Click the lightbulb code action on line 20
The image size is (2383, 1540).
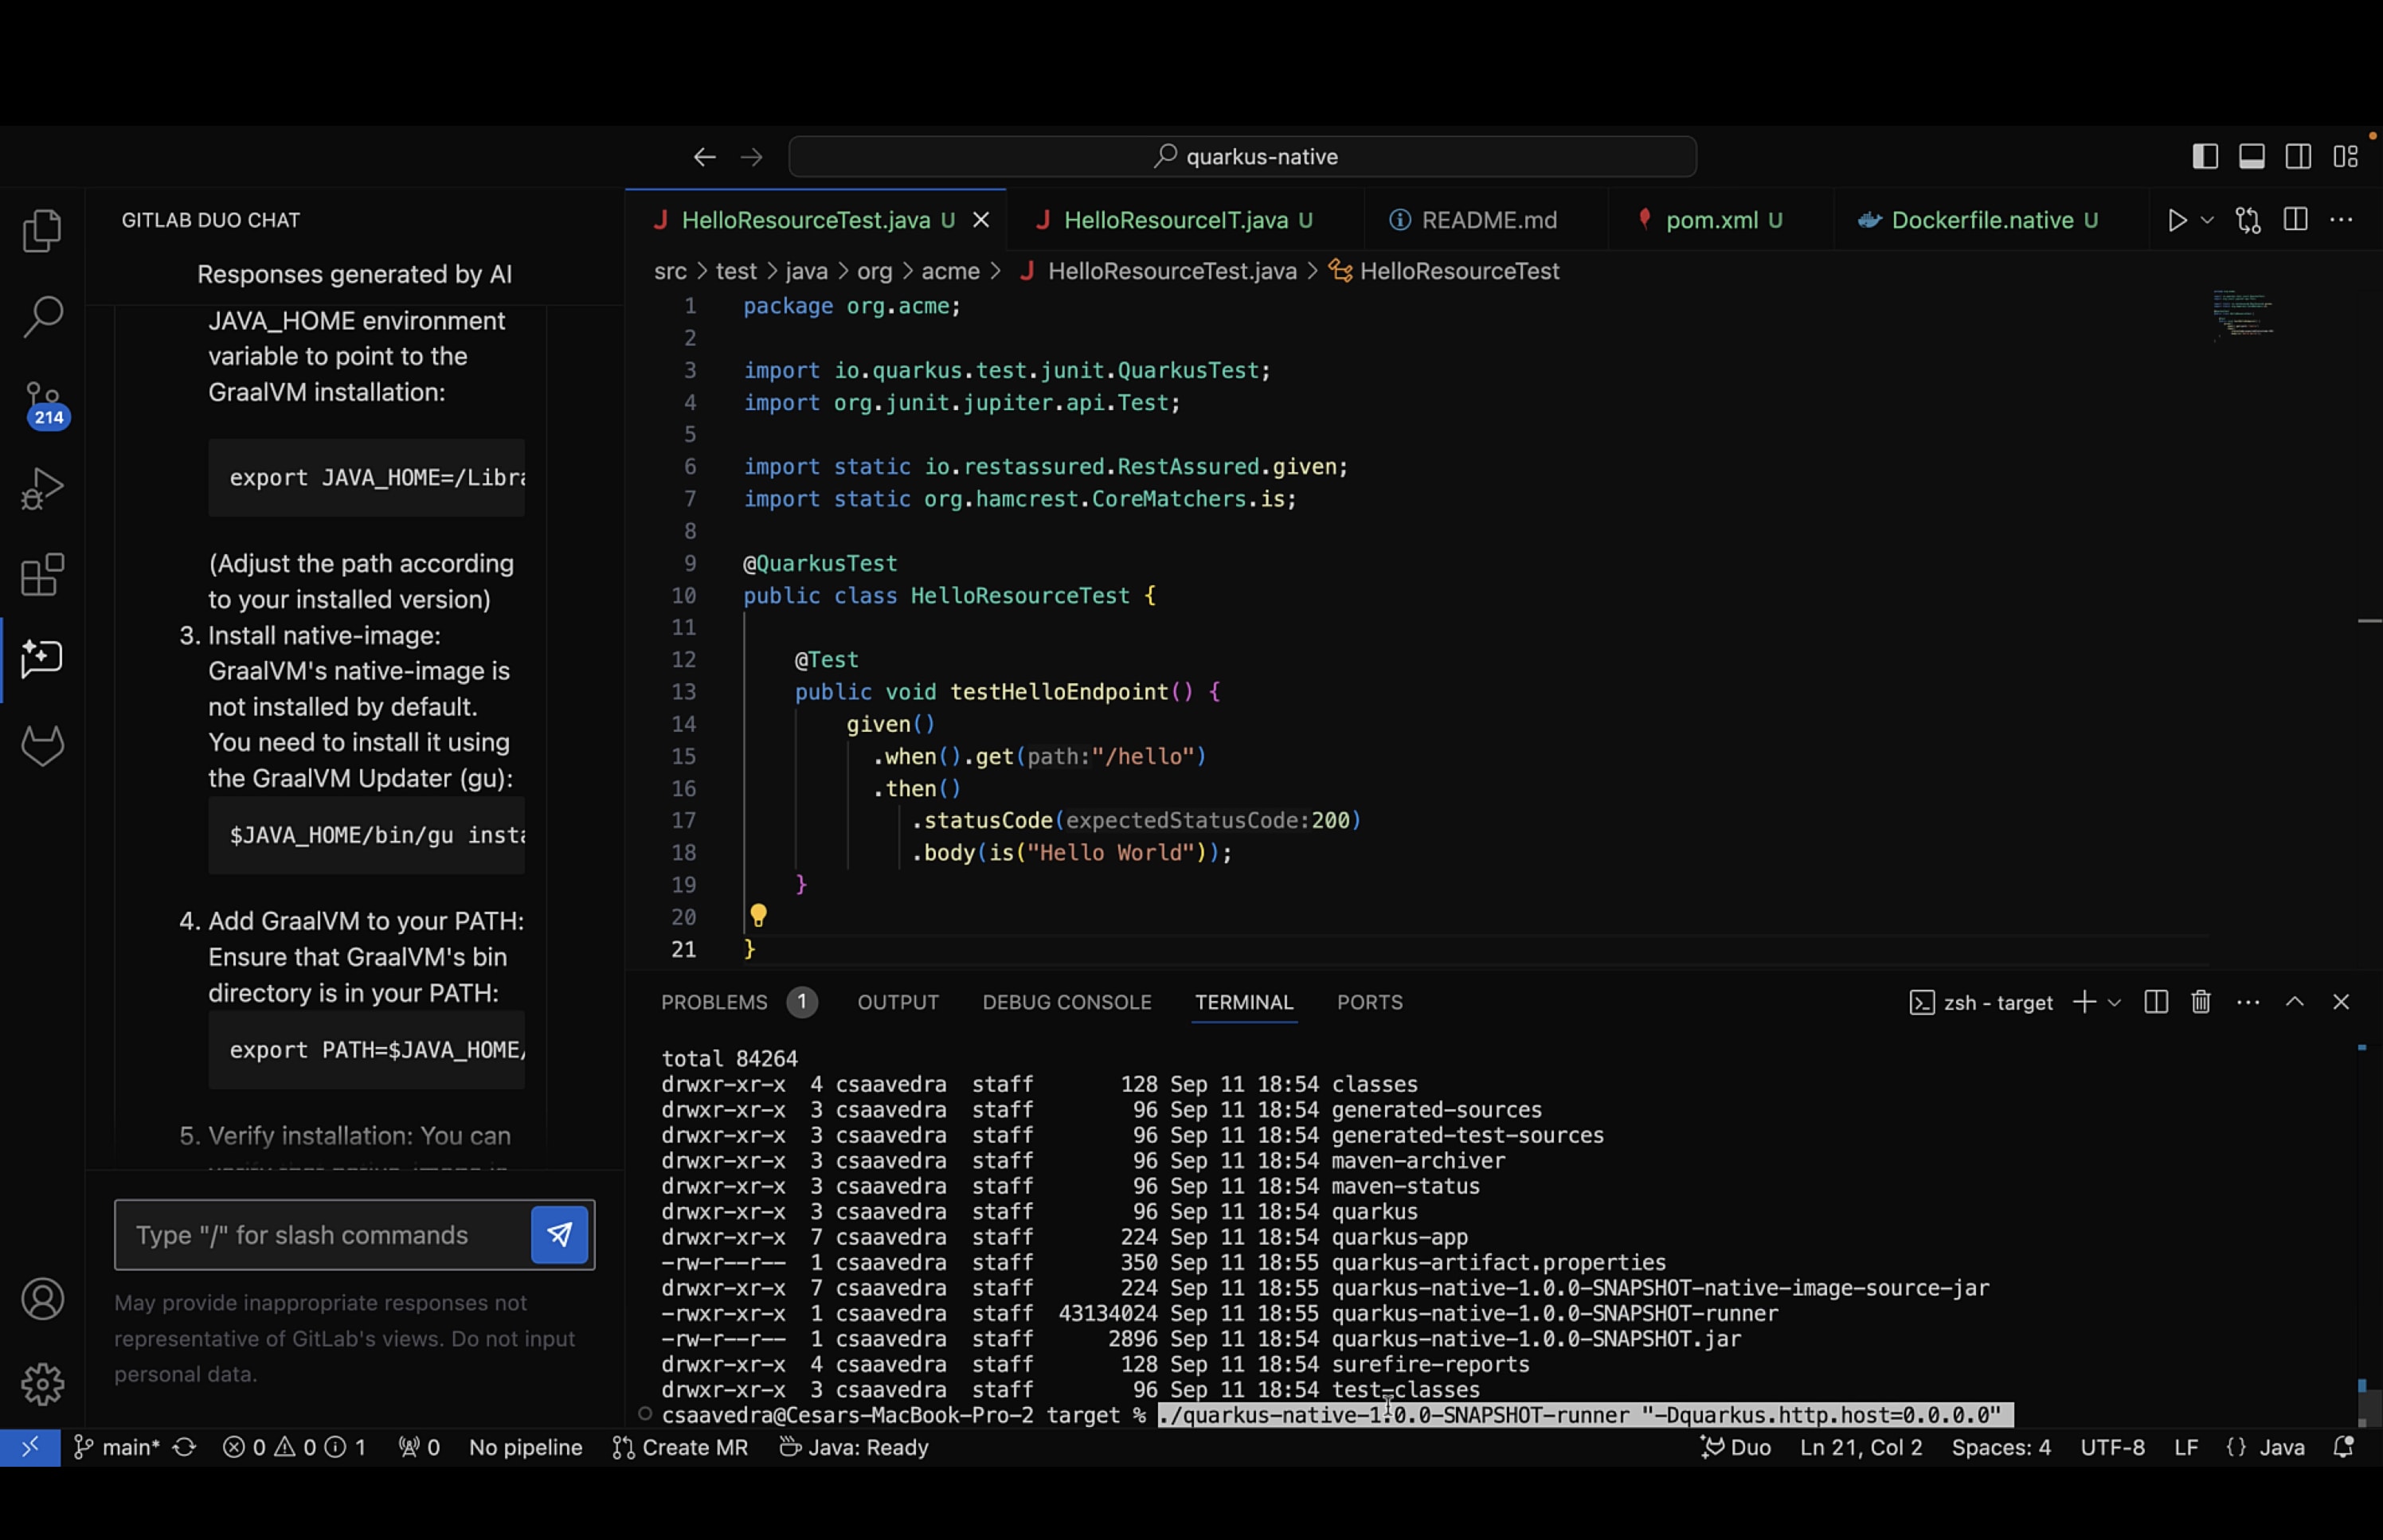(x=758, y=915)
